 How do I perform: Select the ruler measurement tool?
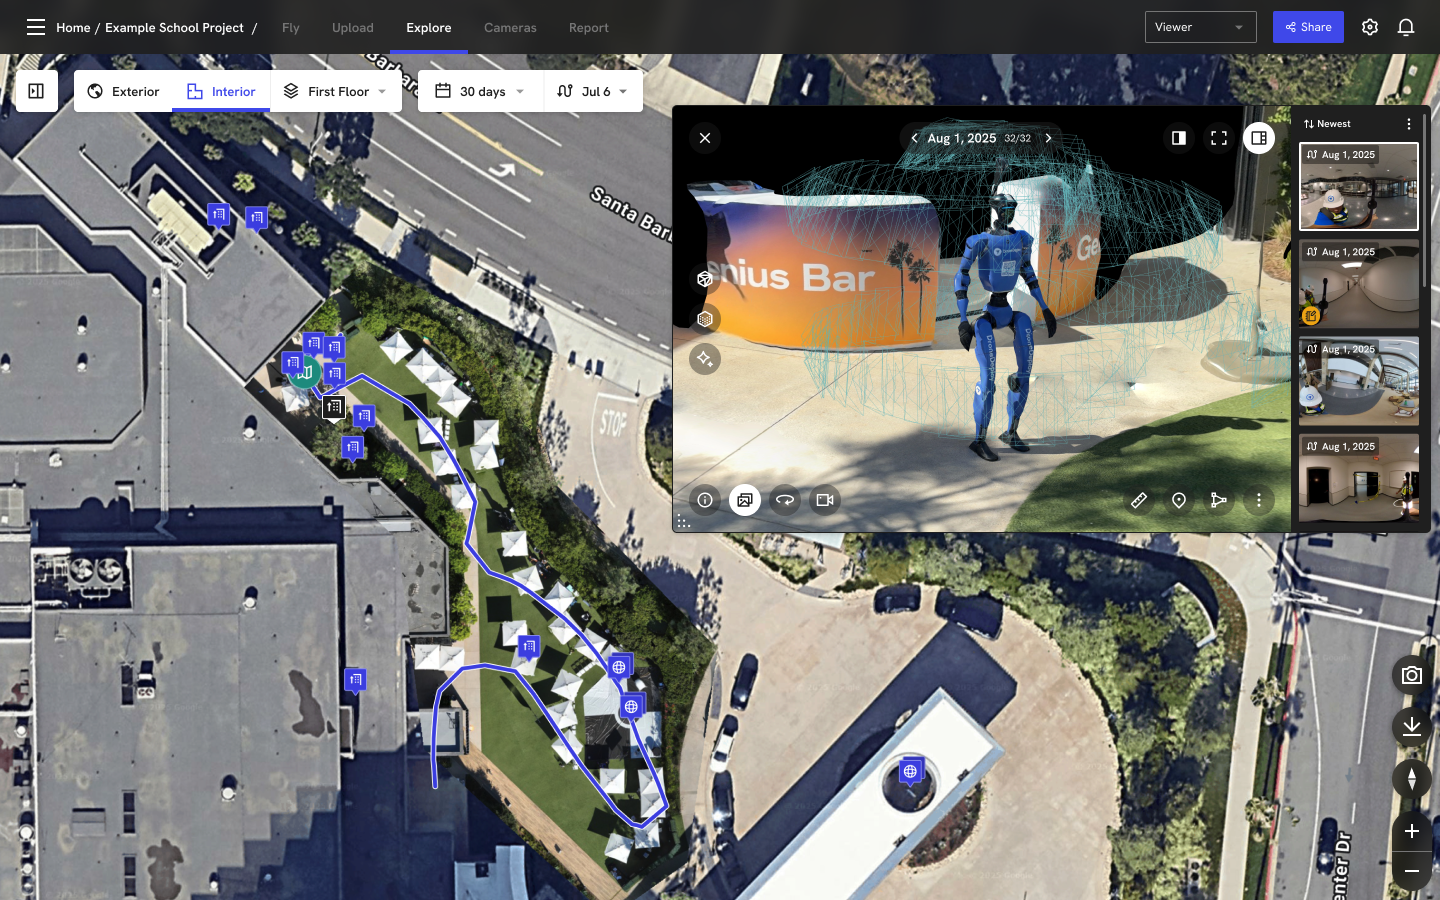pos(1139,500)
